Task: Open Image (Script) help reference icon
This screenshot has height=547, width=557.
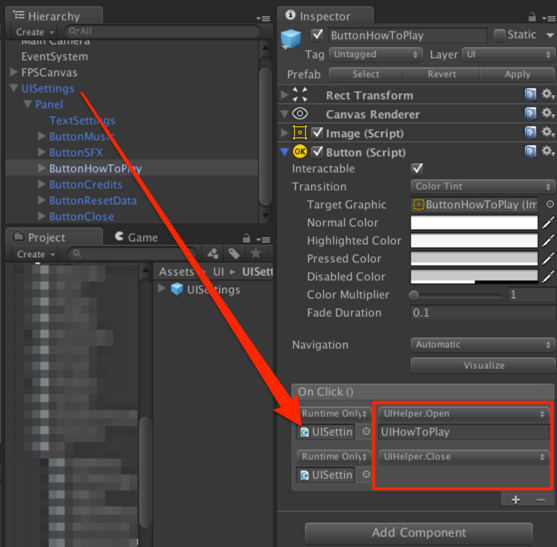Action: [x=530, y=132]
